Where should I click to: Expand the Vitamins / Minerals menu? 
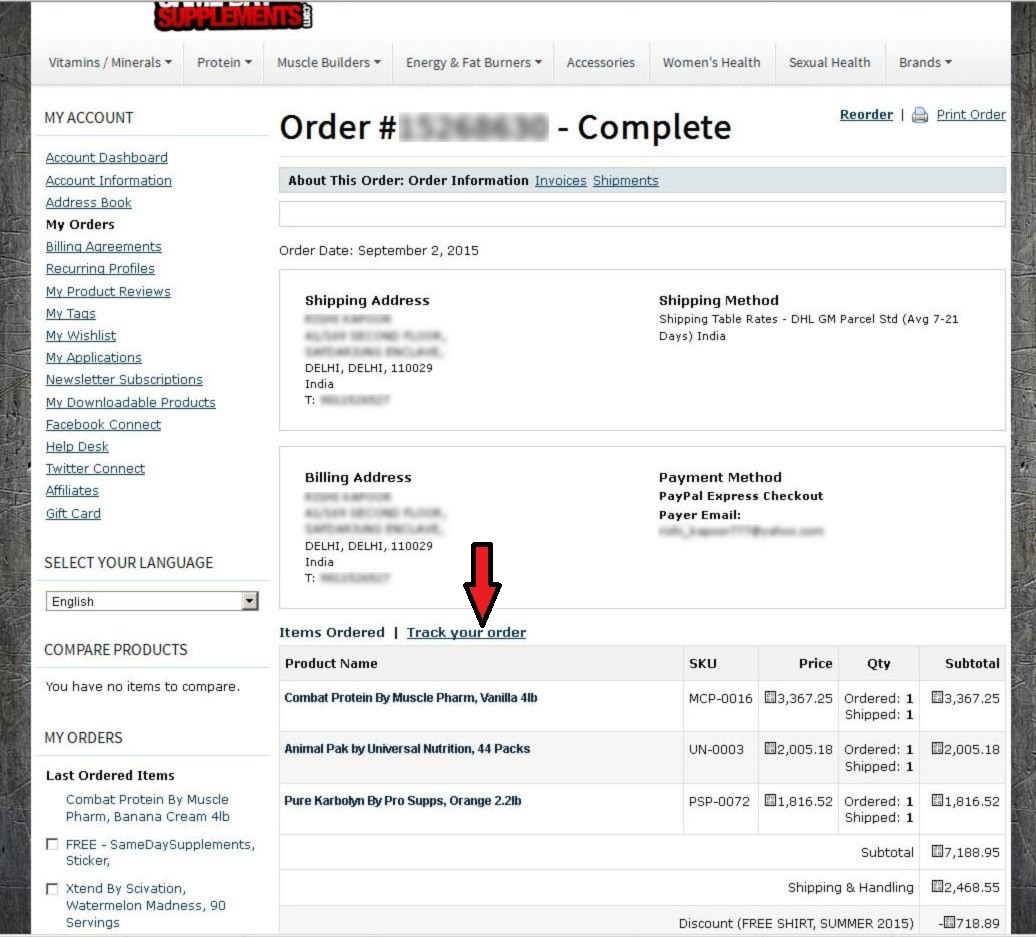click(110, 63)
